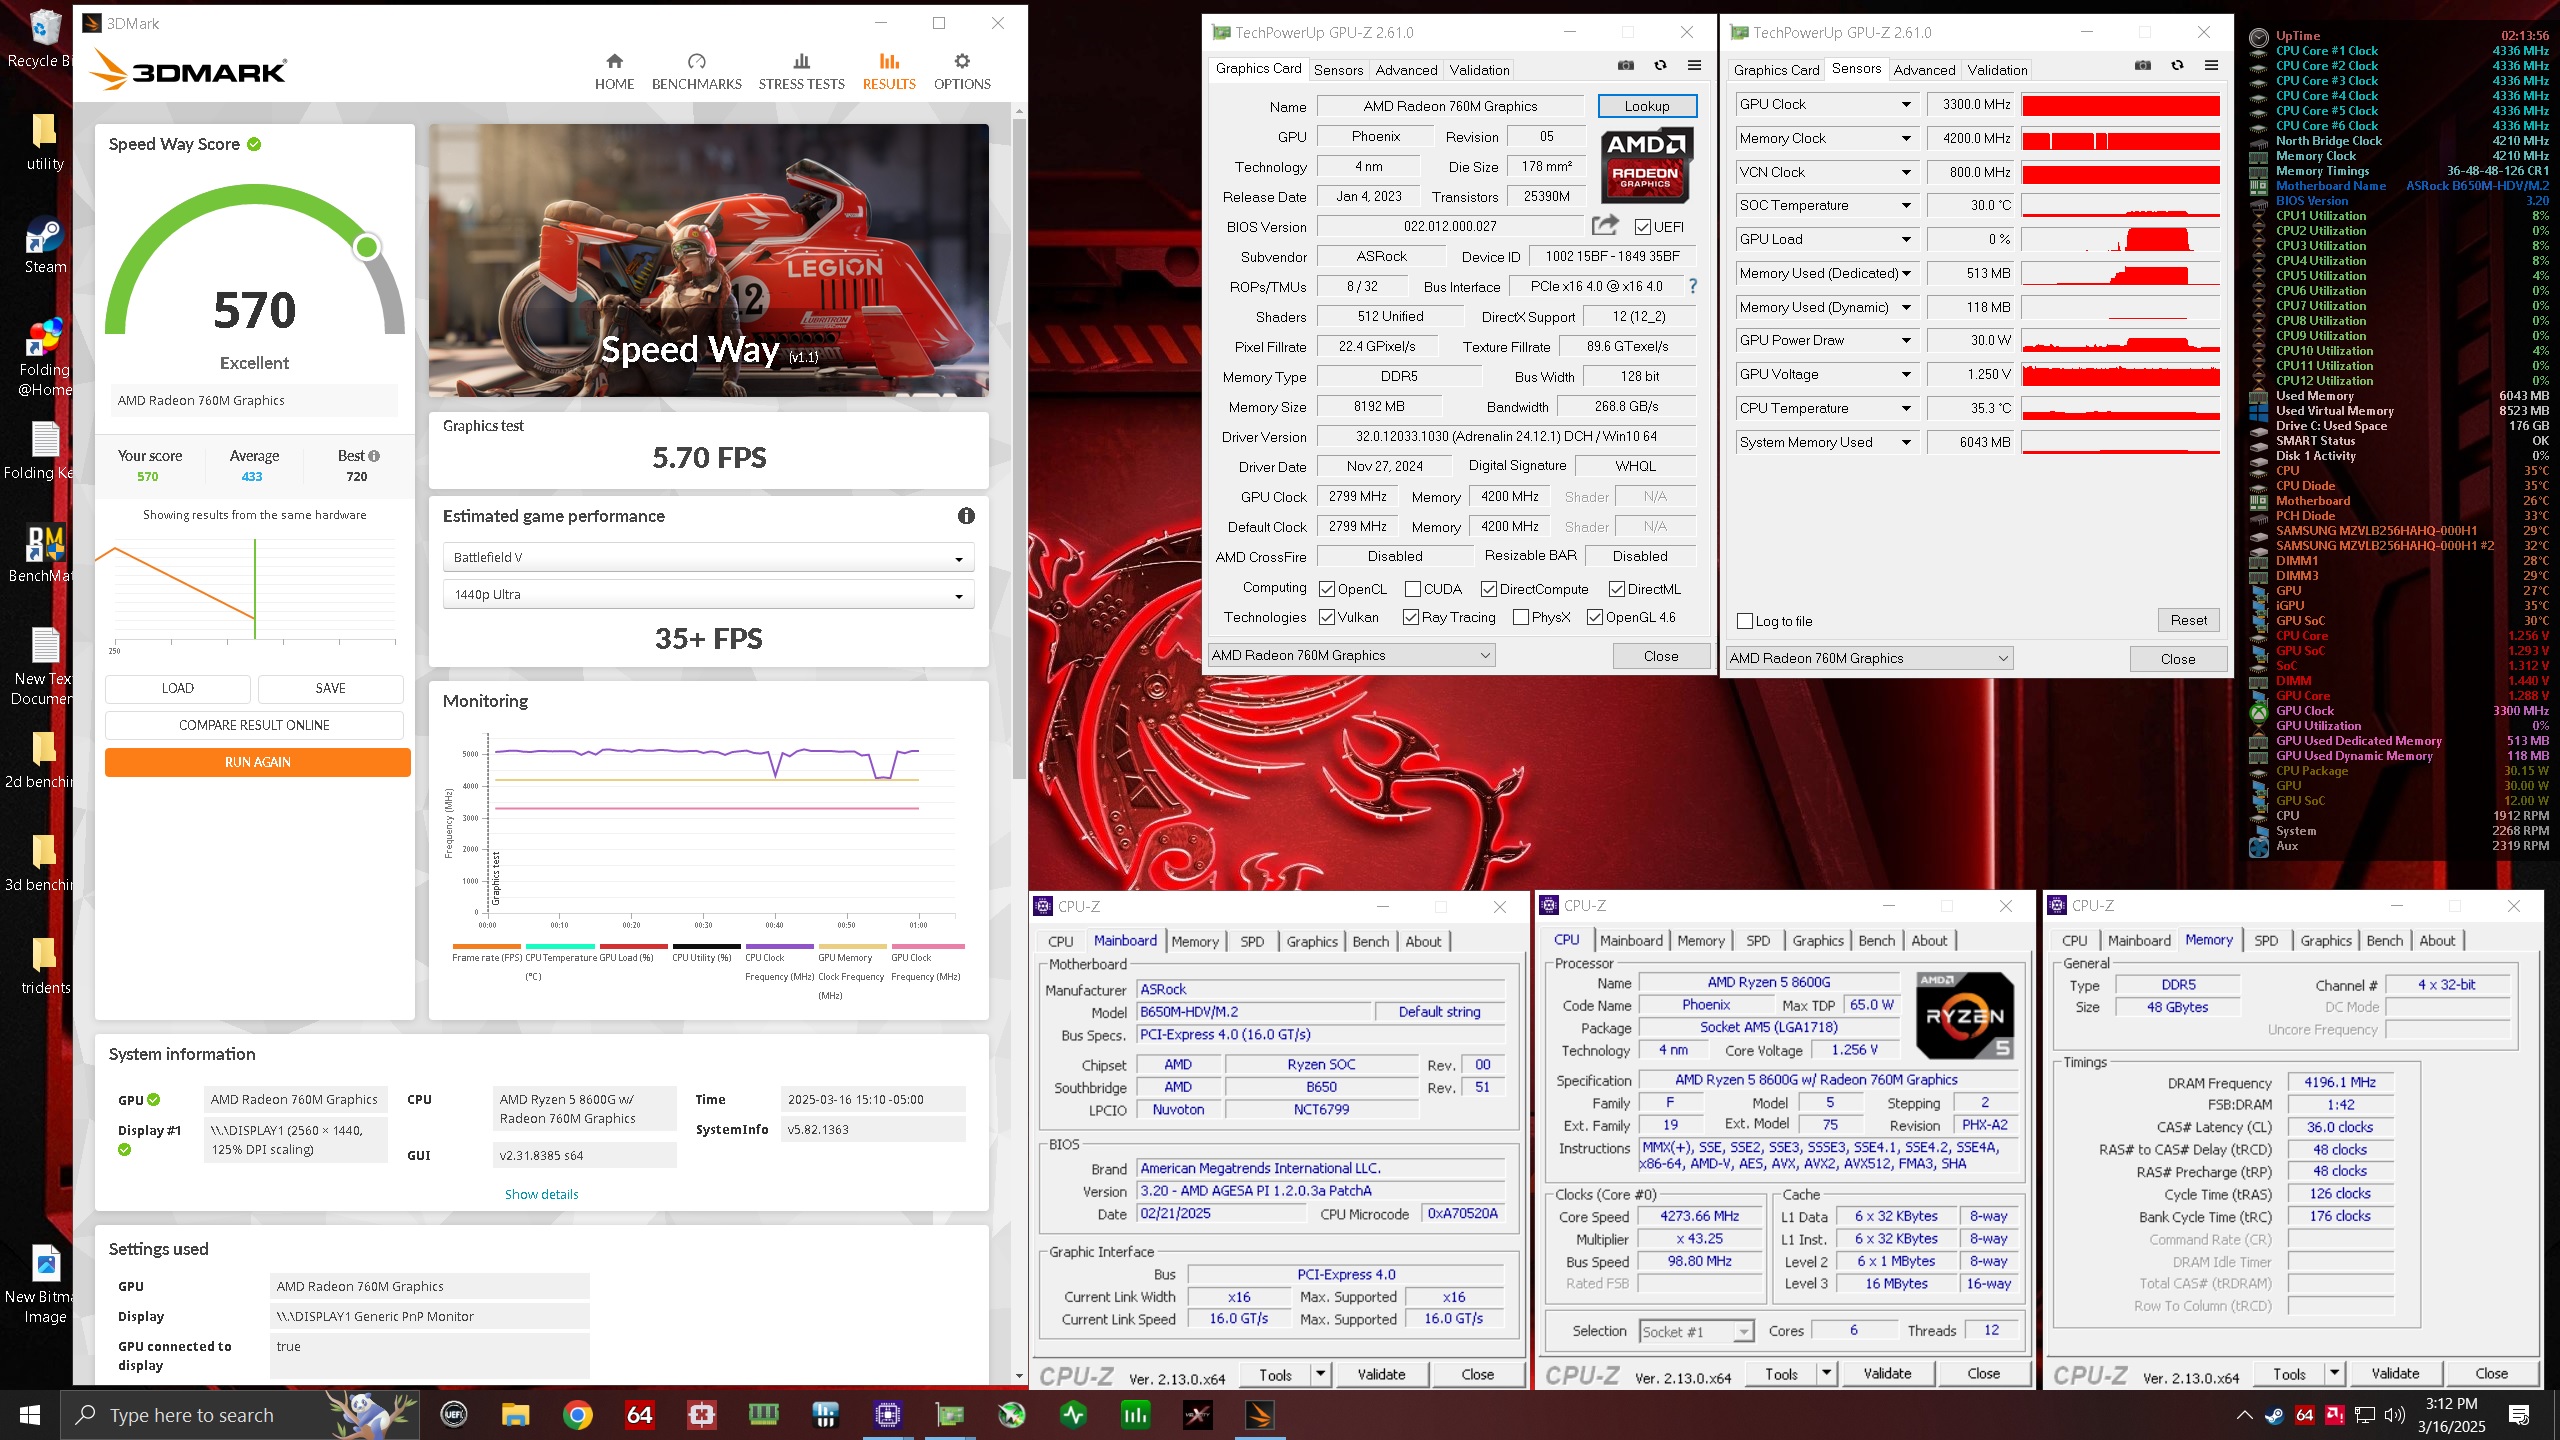Switch to the RESULTS tab in 3DMark
The image size is (2560, 1440).
click(889, 71)
